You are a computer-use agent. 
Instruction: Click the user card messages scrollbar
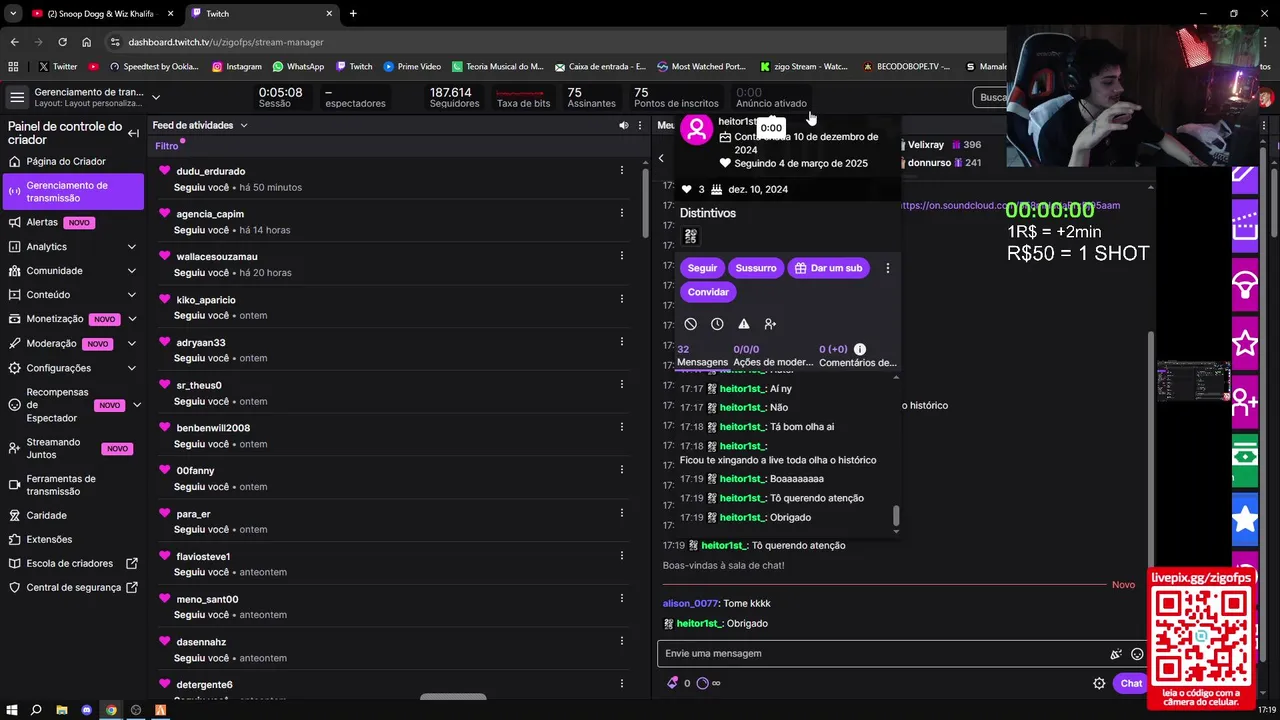coord(895,517)
